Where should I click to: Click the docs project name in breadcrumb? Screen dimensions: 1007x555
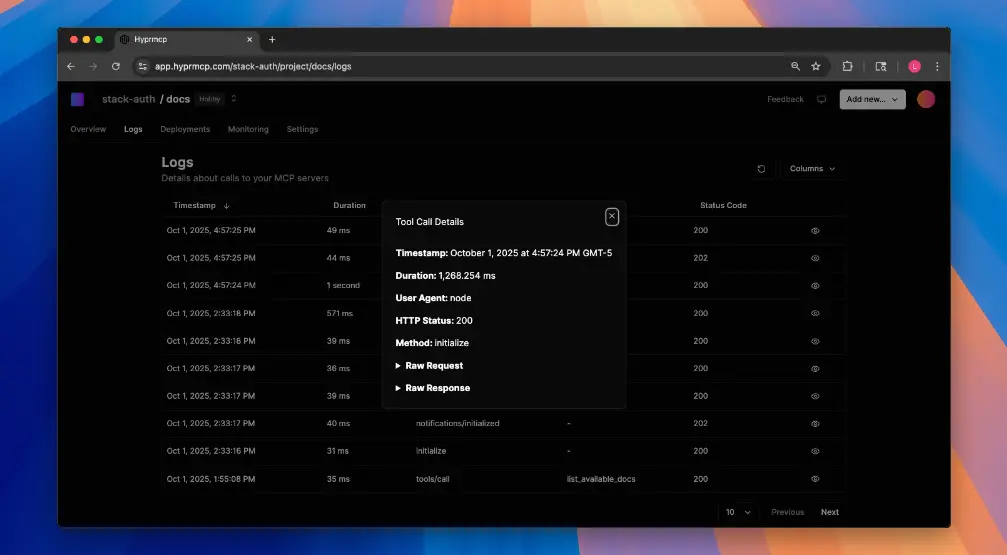178,99
